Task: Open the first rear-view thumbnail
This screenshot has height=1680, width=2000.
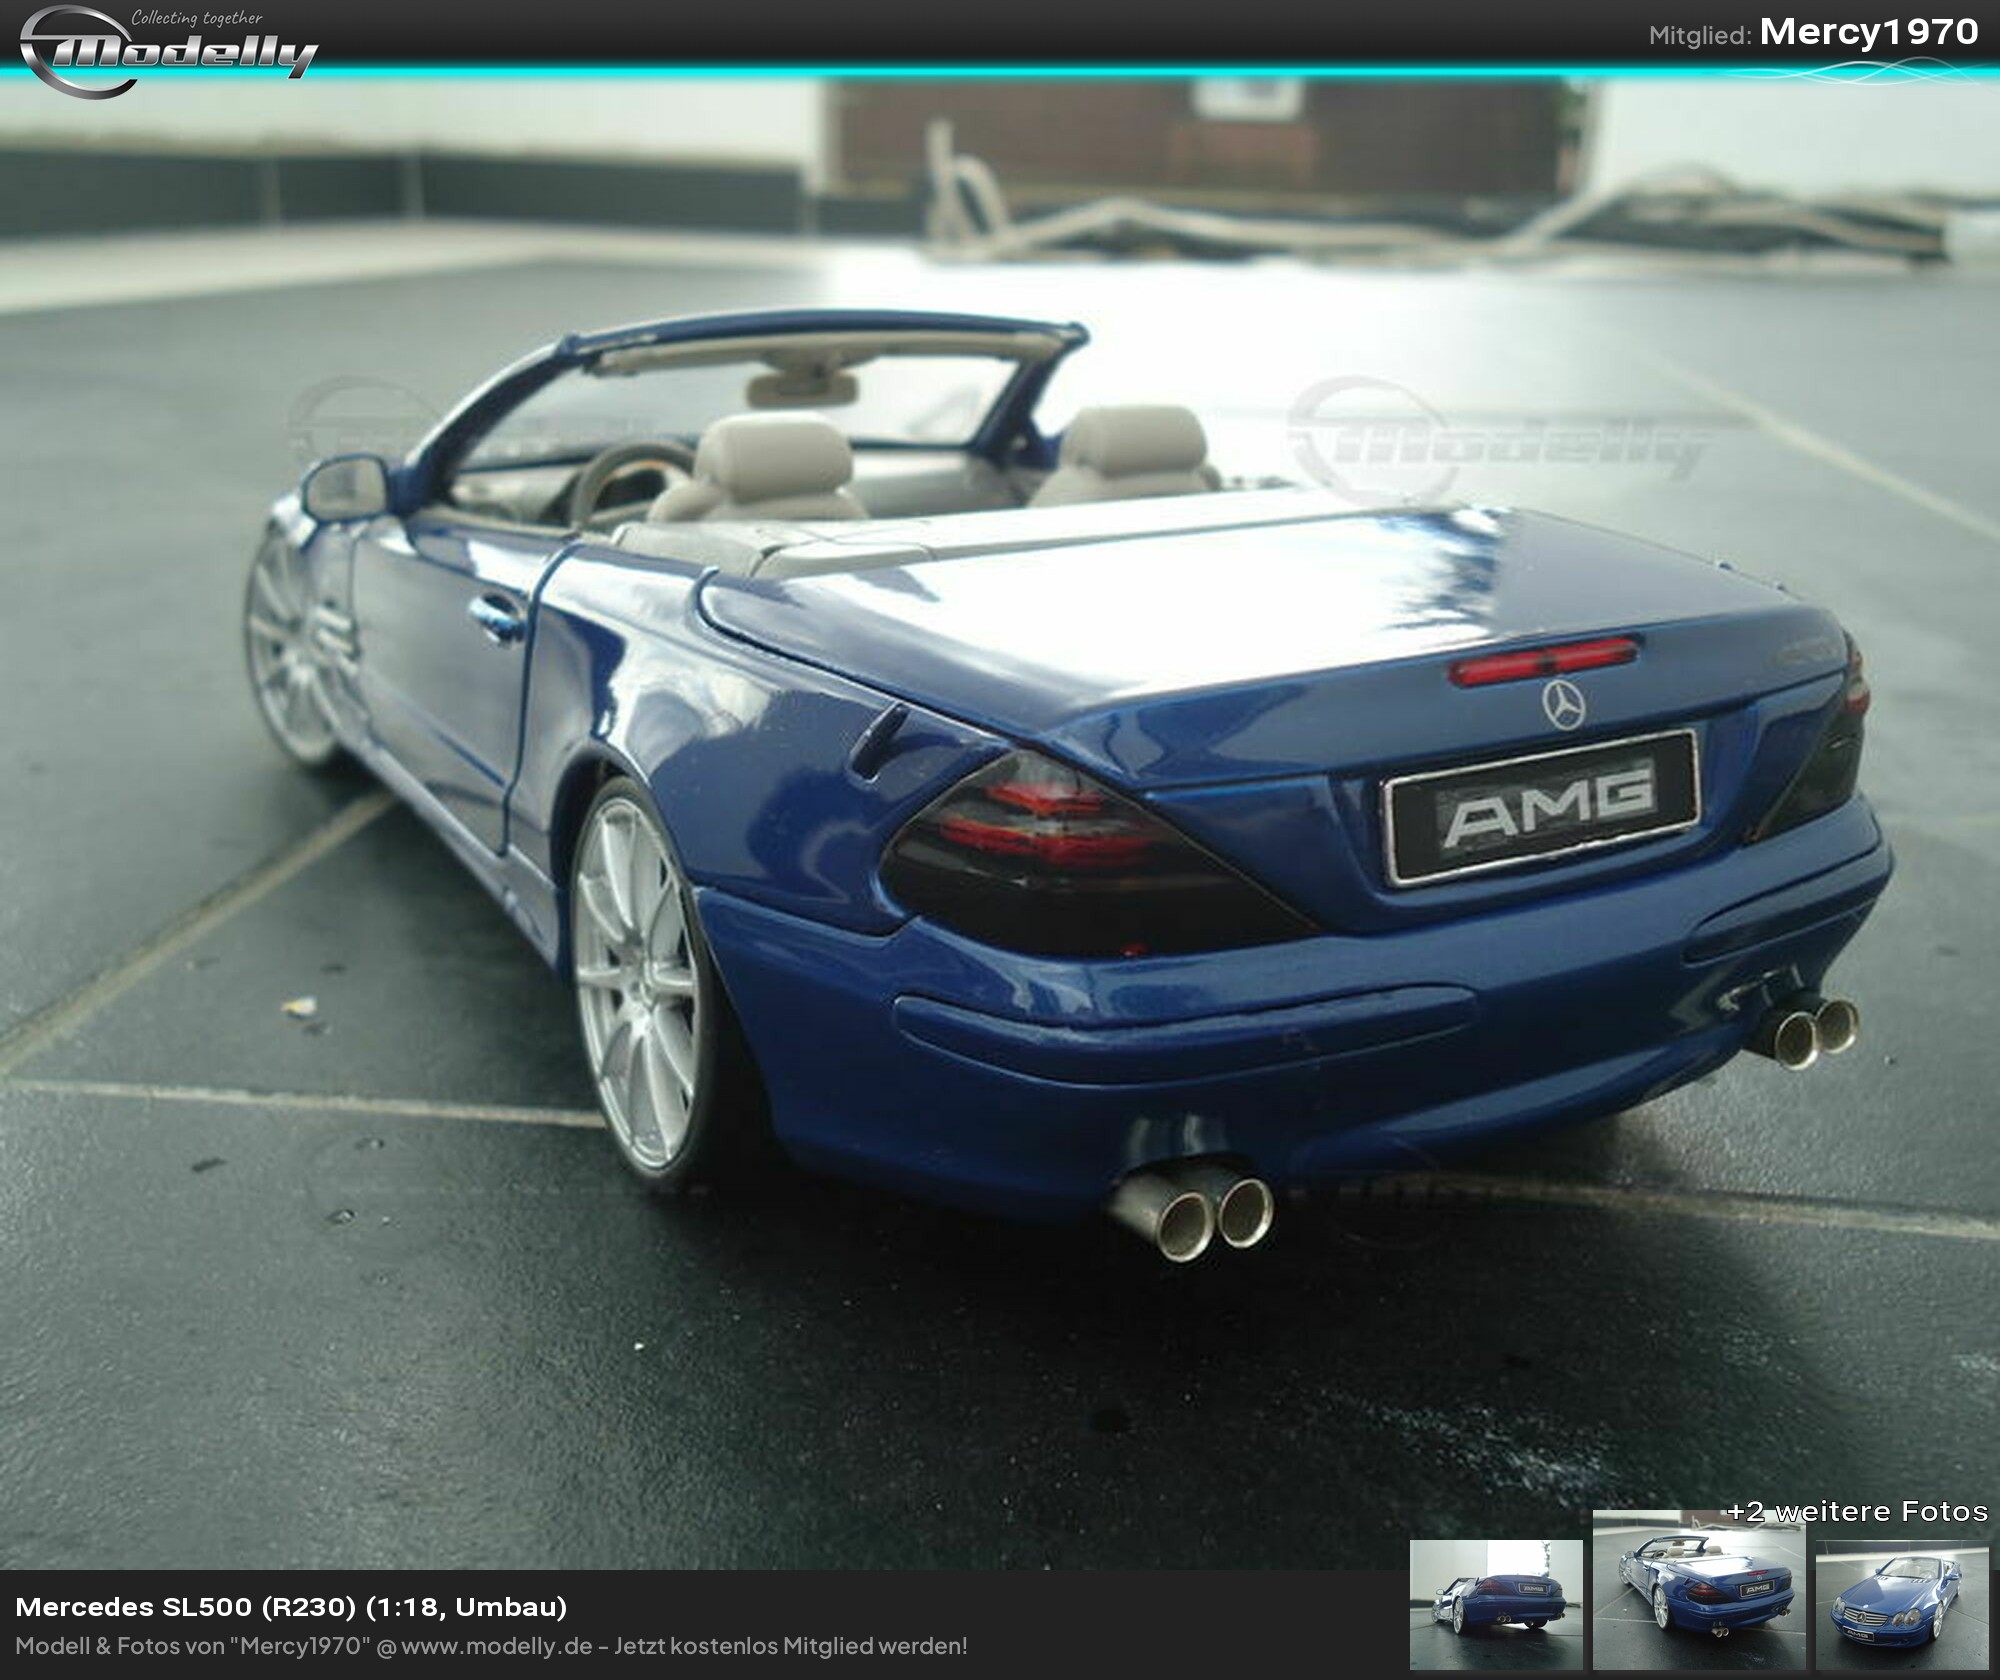Action: [1495, 1604]
